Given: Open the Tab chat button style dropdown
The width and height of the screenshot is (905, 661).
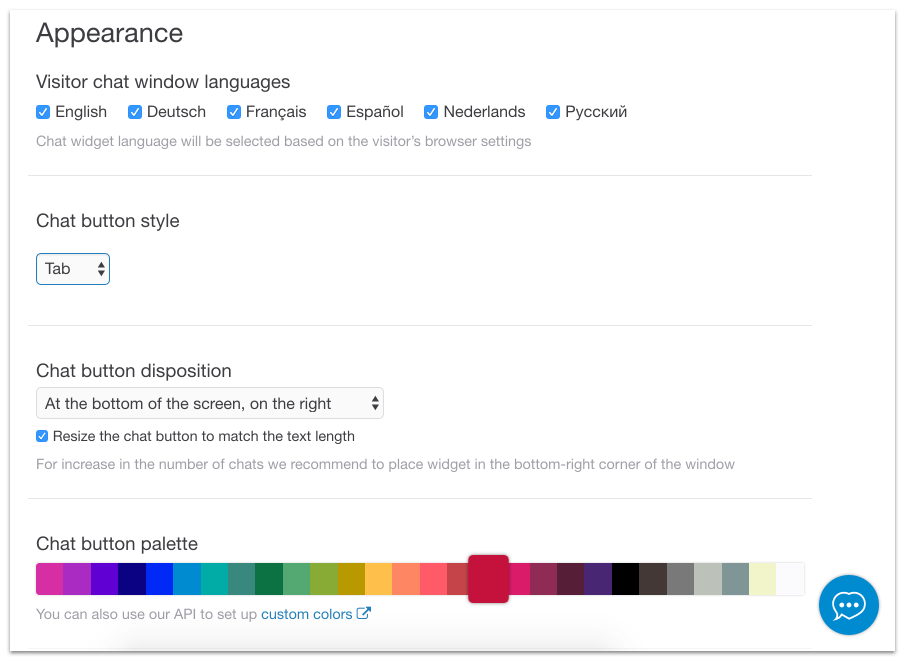Looking at the screenshot, I should point(73,269).
